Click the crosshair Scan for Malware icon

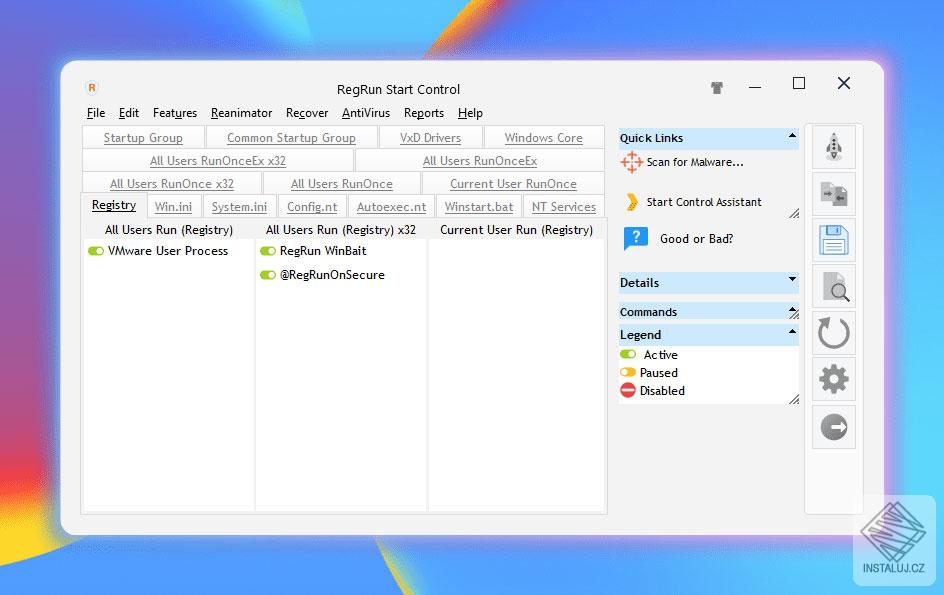(632, 162)
